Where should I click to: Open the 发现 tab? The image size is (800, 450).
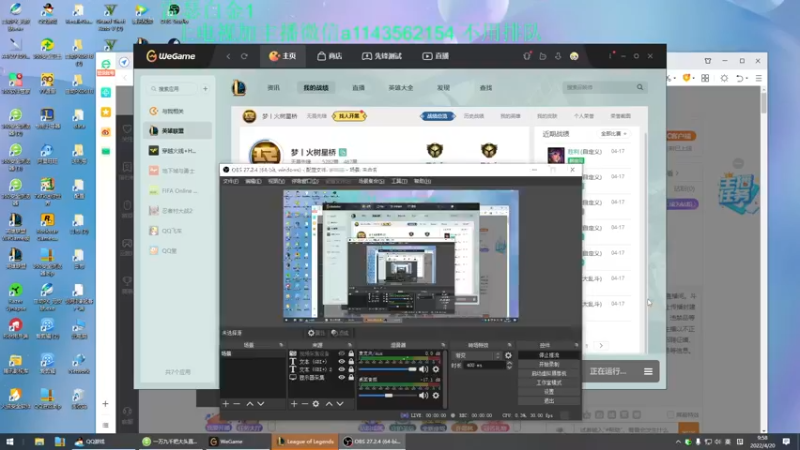(443, 88)
